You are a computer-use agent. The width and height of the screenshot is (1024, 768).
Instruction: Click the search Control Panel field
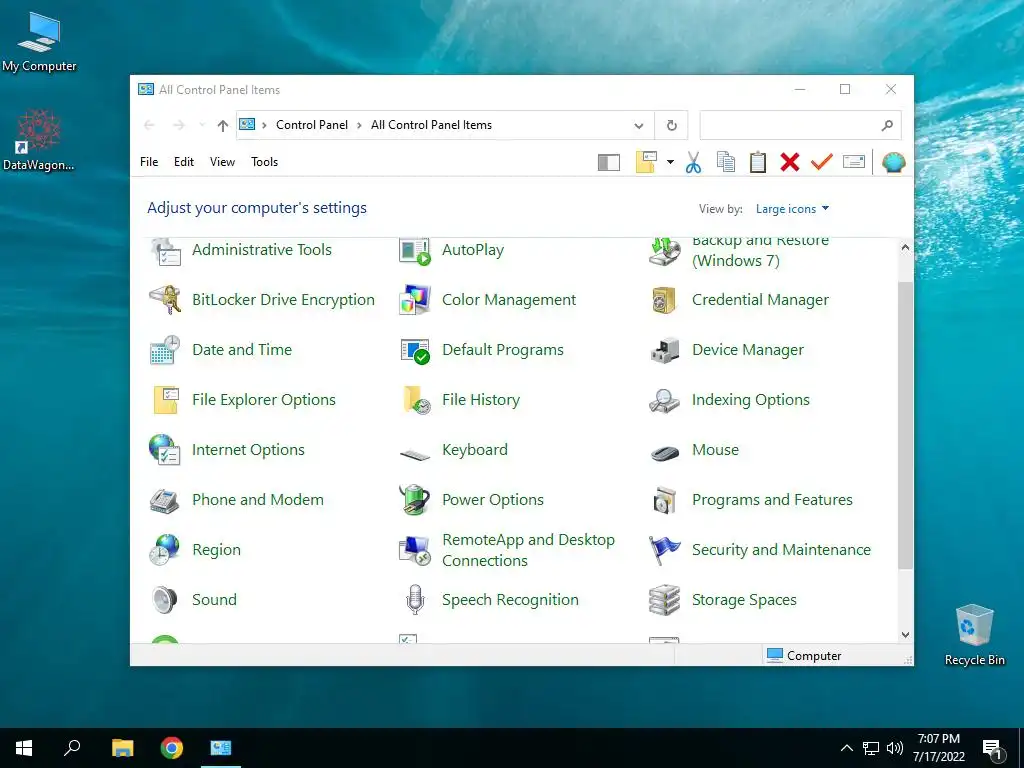tap(801, 125)
